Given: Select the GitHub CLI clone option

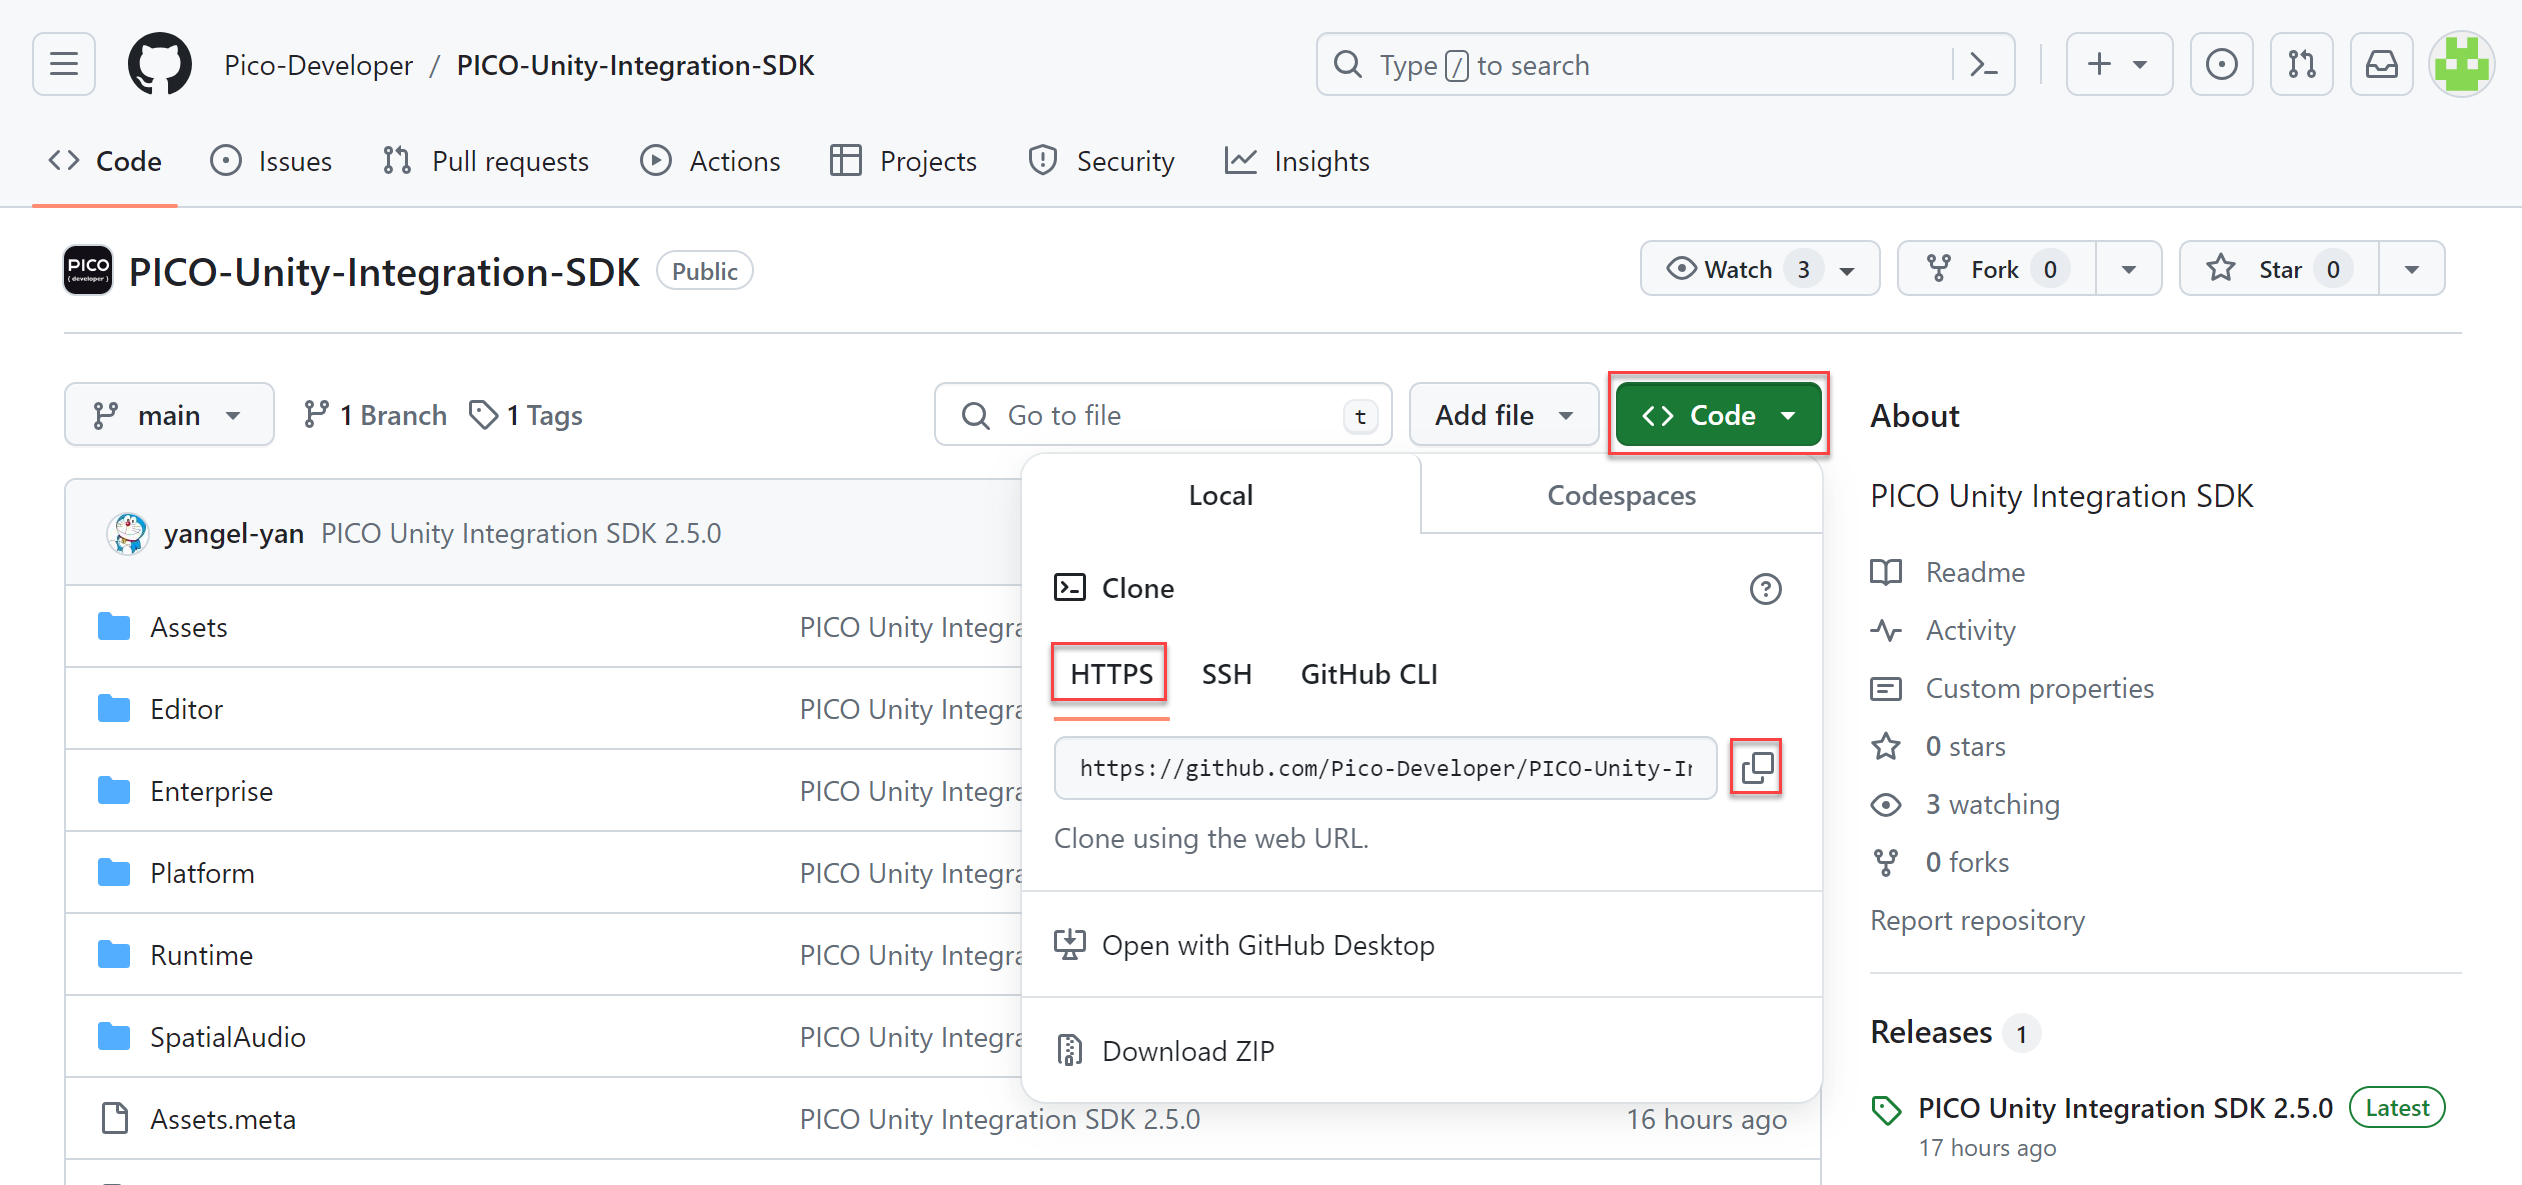Looking at the screenshot, I should [x=1368, y=674].
